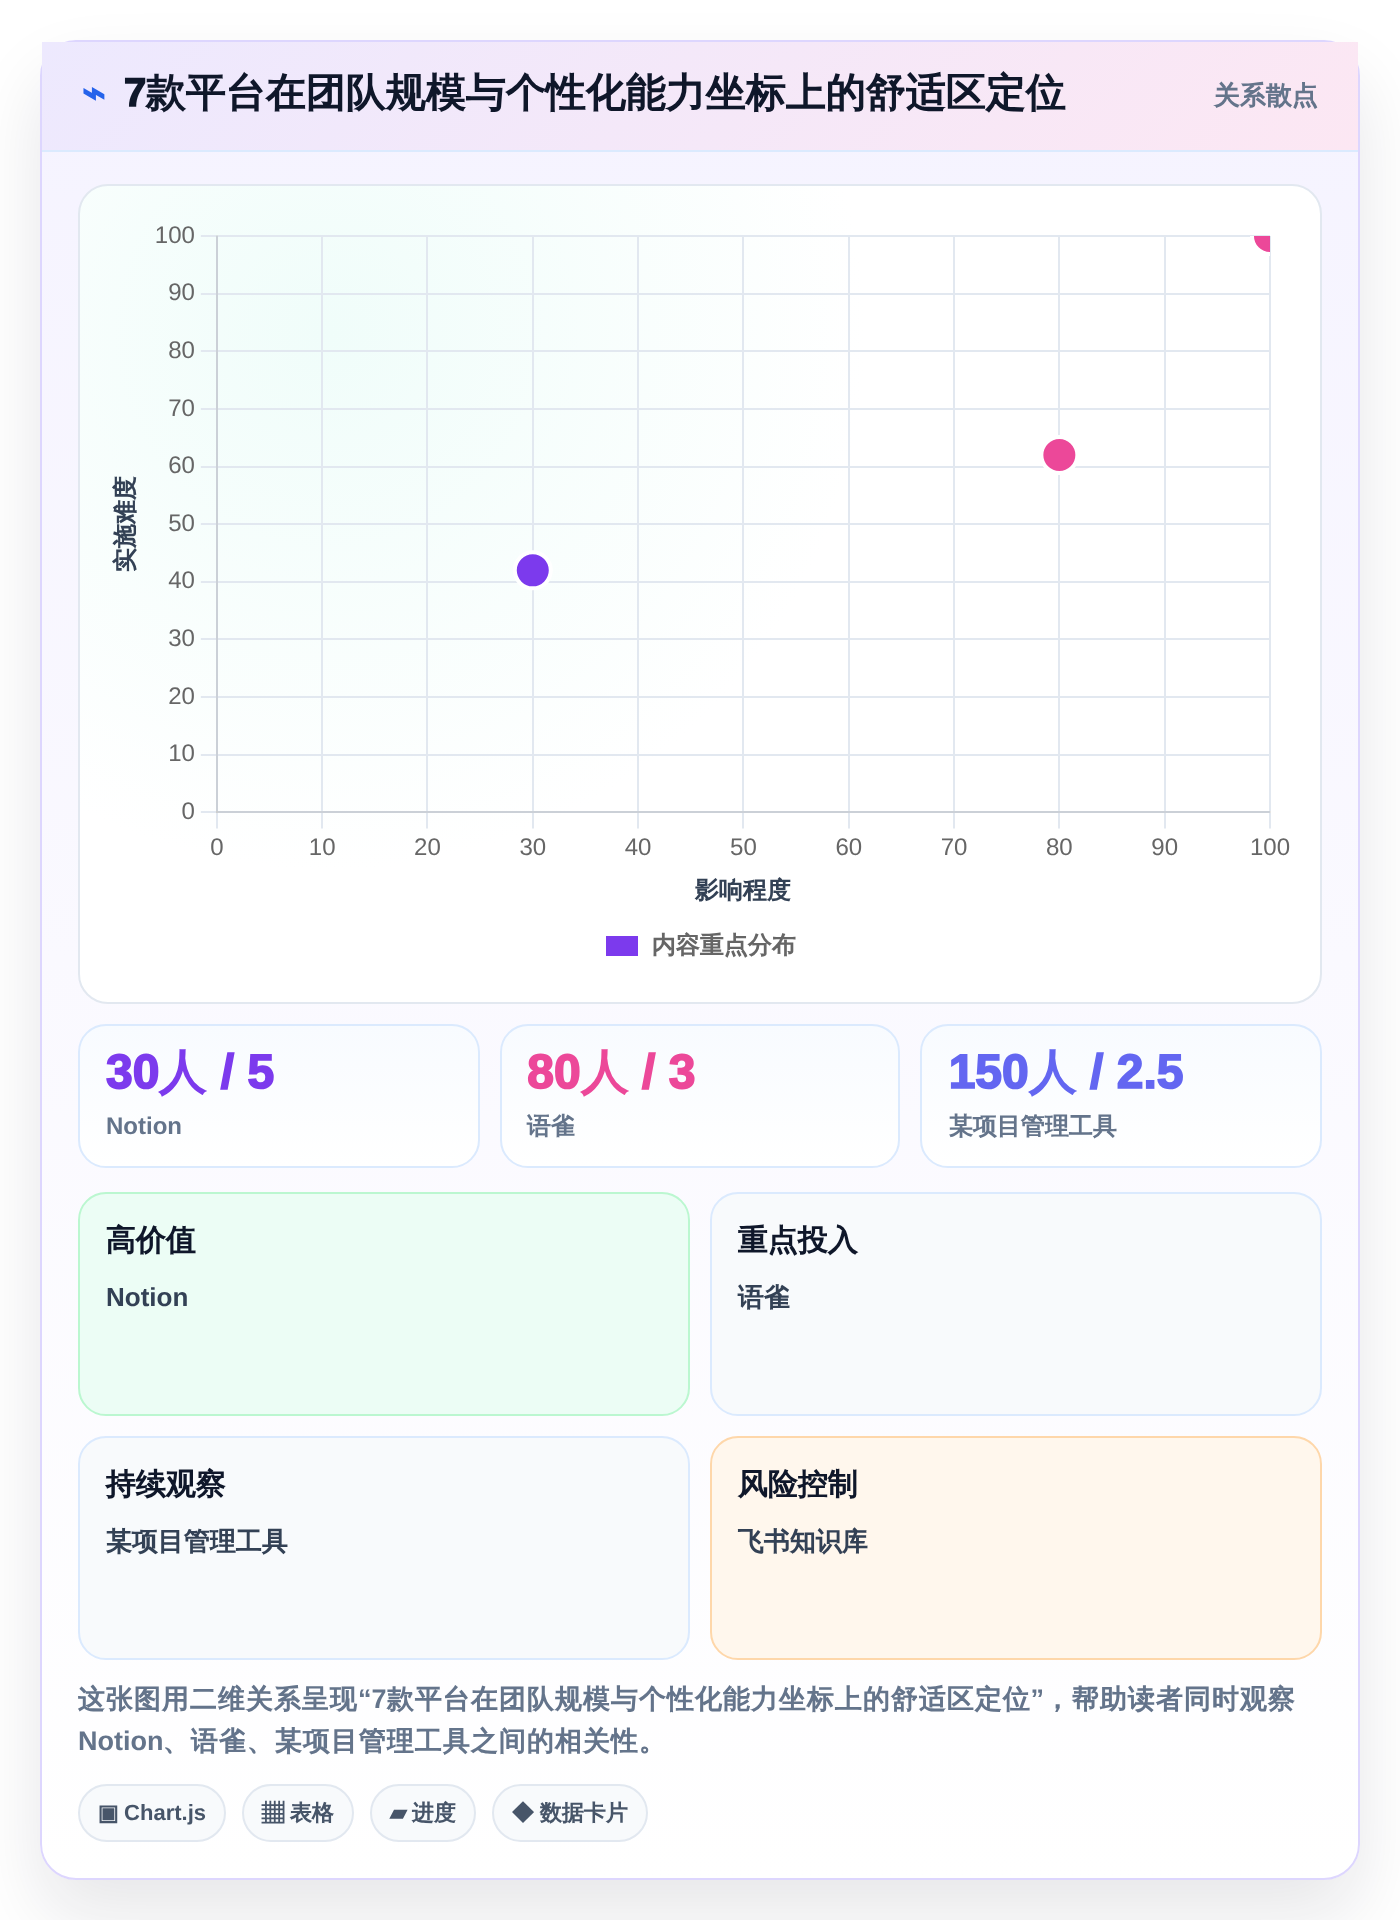Select the pink data point at x-value 80
The height and width of the screenshot is (1920, 1400).
click(x=1059, y=455)
